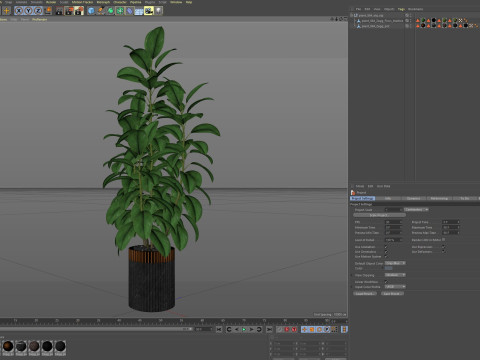Toggle scale key orange square icon

tap(312, 329)
